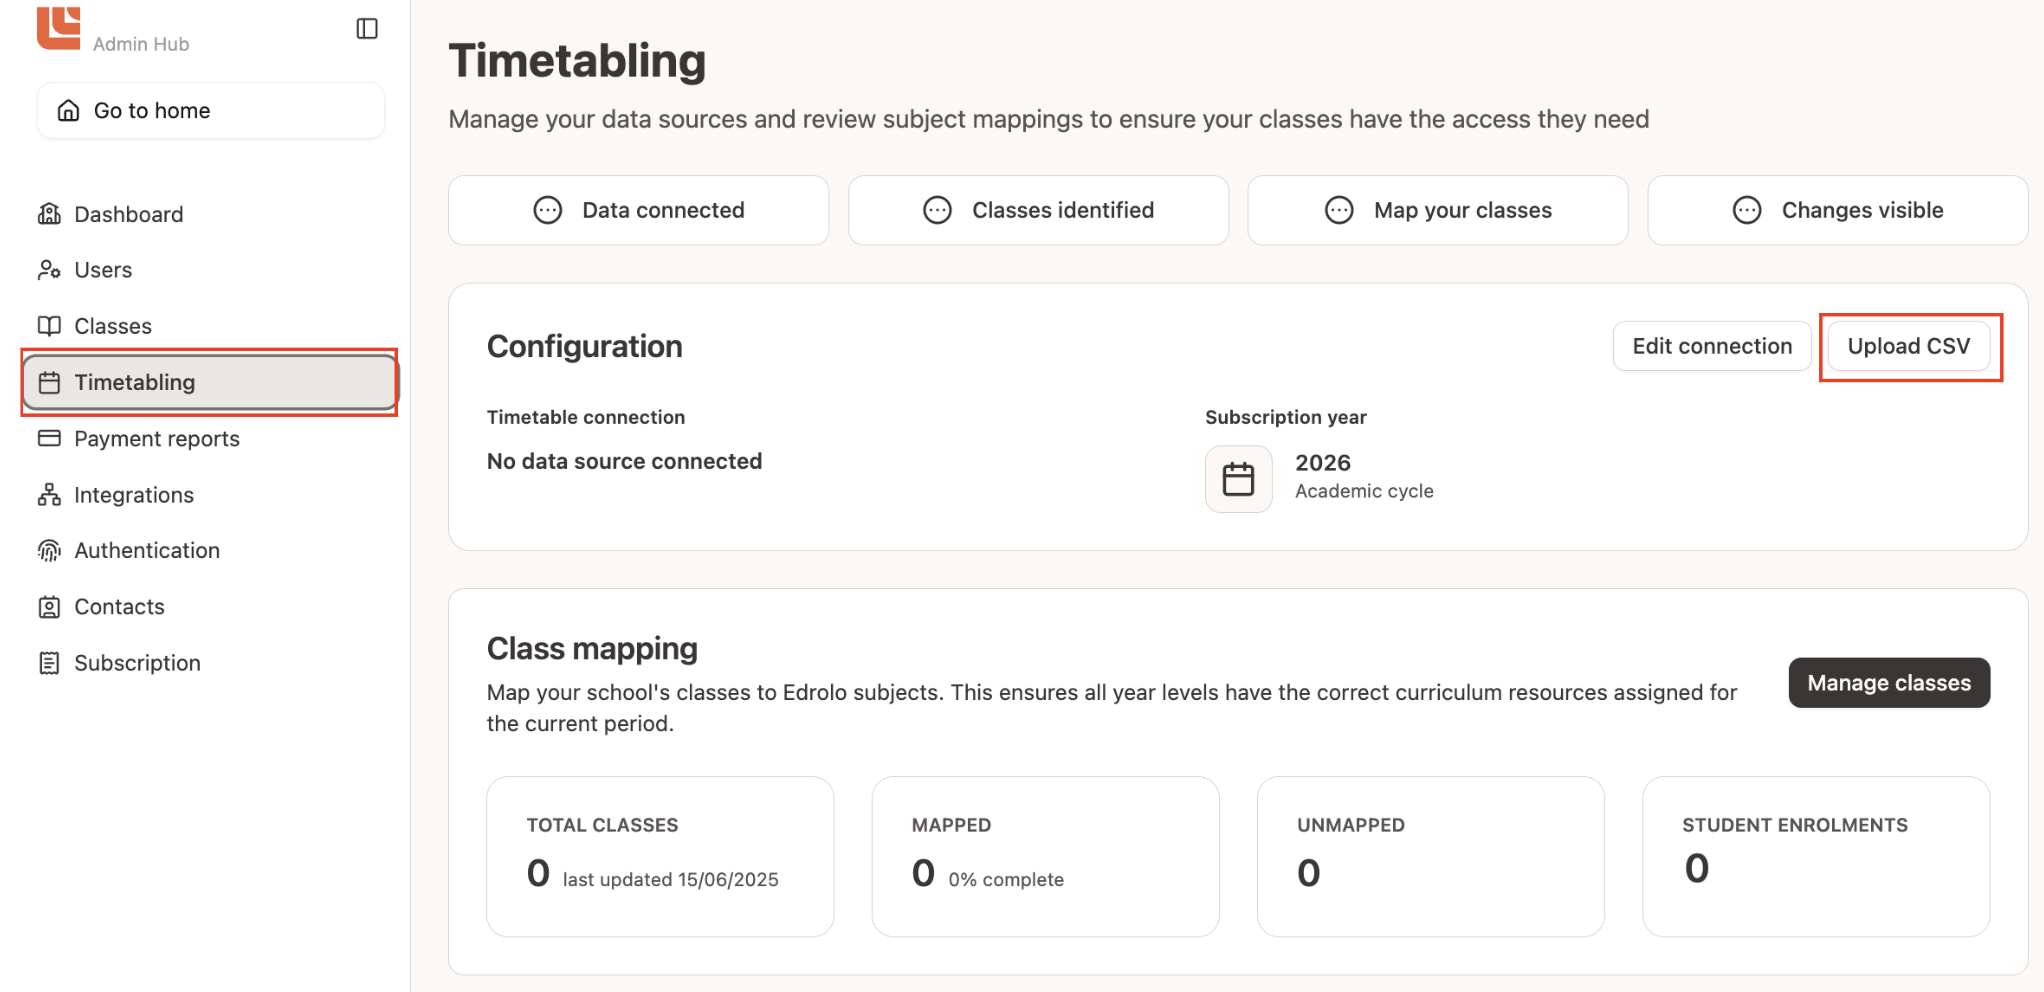The height and width of the screenshot is (992, 2044).
Task: Select the Timetabling menu item
Action: (x=210, y=382)
